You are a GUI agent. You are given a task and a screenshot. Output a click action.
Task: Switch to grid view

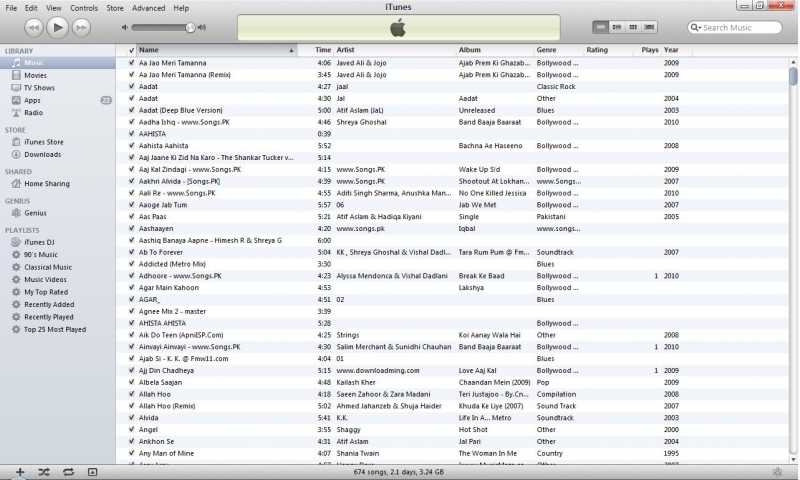633,27
